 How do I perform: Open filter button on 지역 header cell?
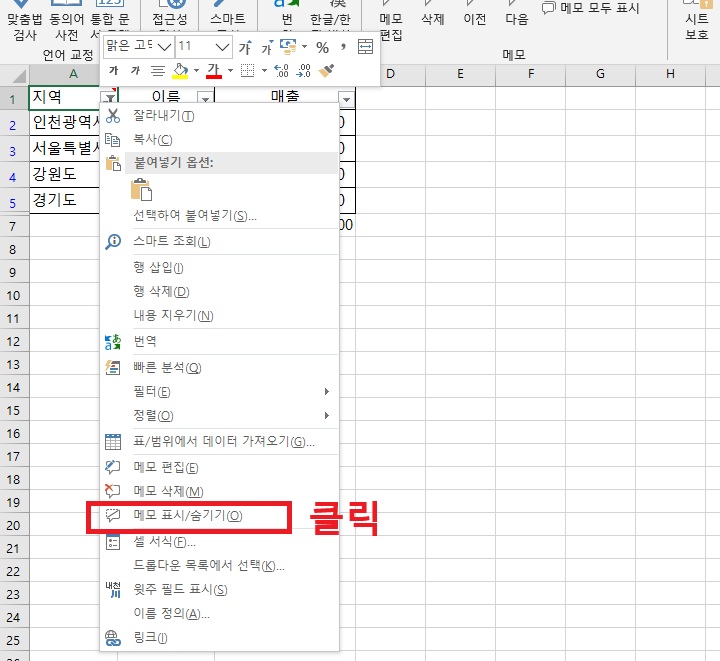(x=110, y=97)
